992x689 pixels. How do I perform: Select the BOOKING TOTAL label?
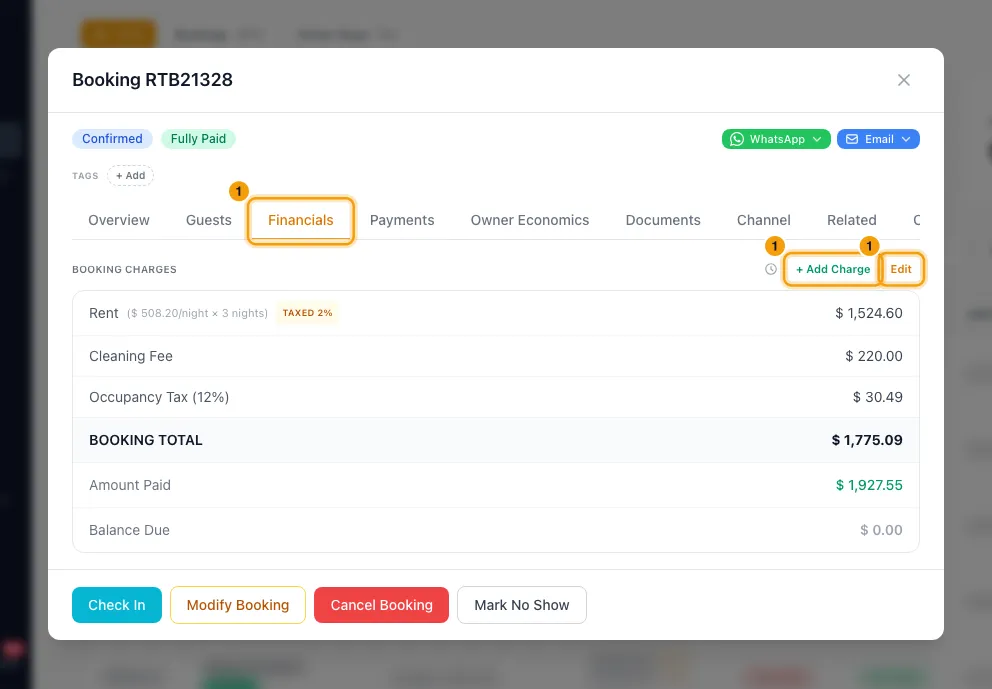(x=146, y=440)
